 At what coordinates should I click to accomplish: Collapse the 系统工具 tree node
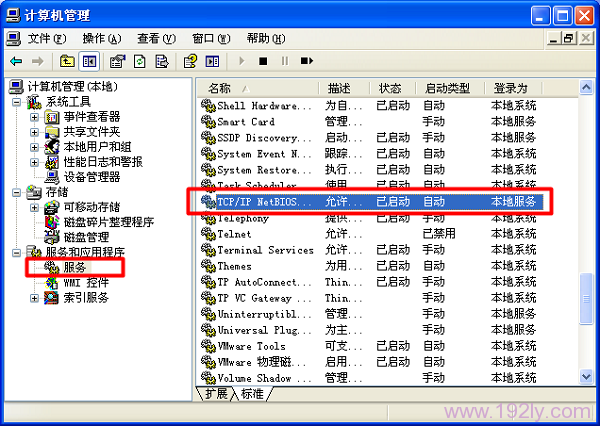coord(16,102)
